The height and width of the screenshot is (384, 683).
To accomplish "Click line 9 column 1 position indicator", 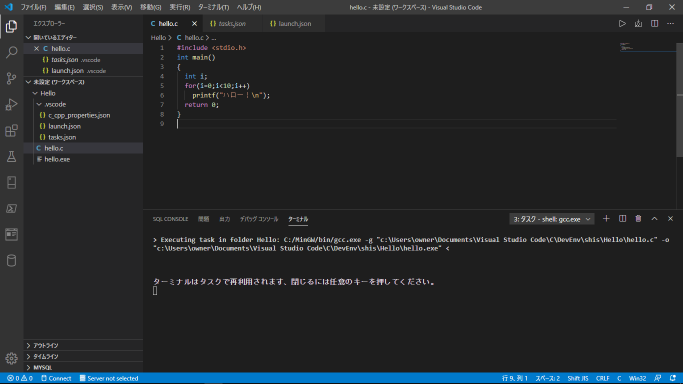I will pyautogui.click(x=514, y=378).
